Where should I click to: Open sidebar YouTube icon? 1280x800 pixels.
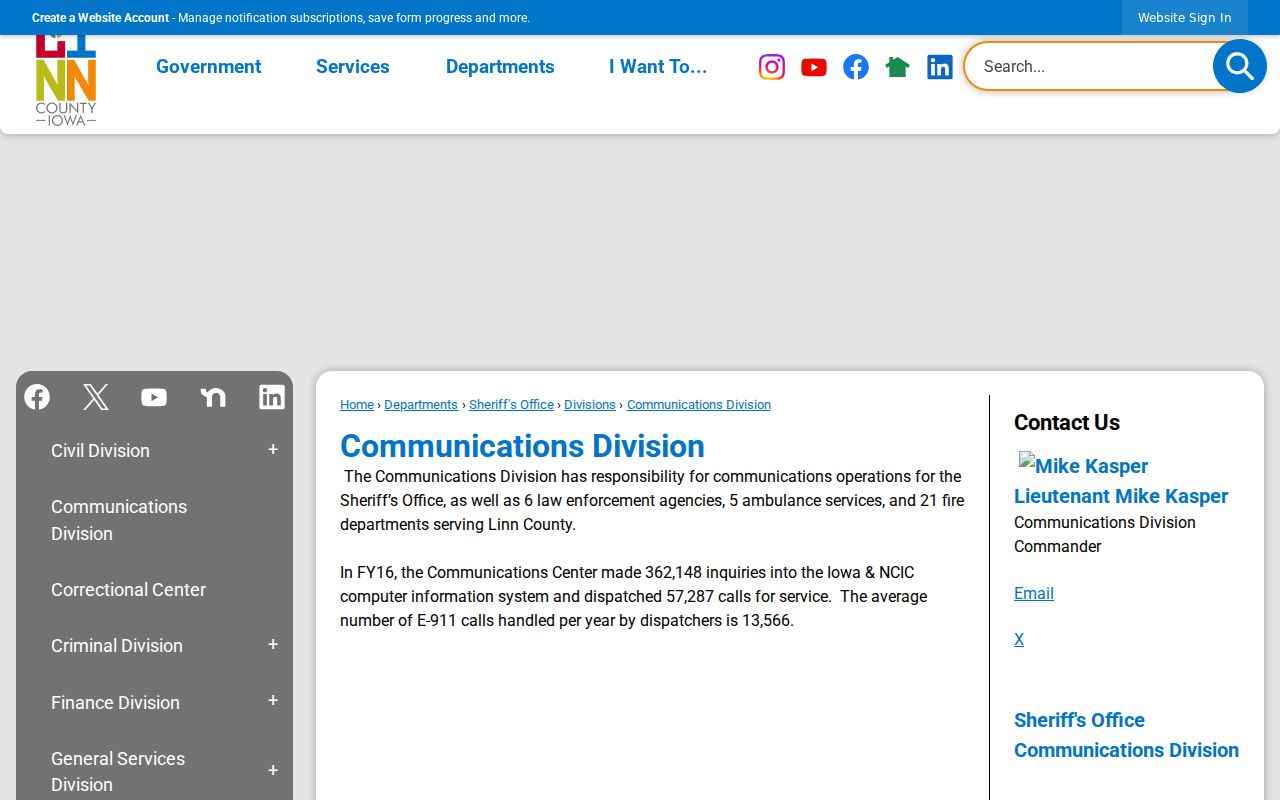[x=154, y=397]
